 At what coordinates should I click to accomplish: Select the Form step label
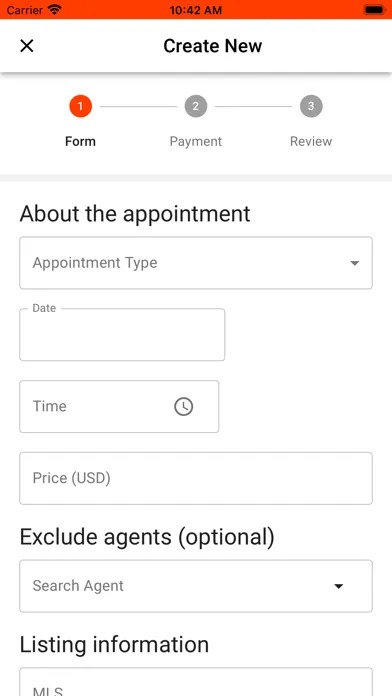80,141
